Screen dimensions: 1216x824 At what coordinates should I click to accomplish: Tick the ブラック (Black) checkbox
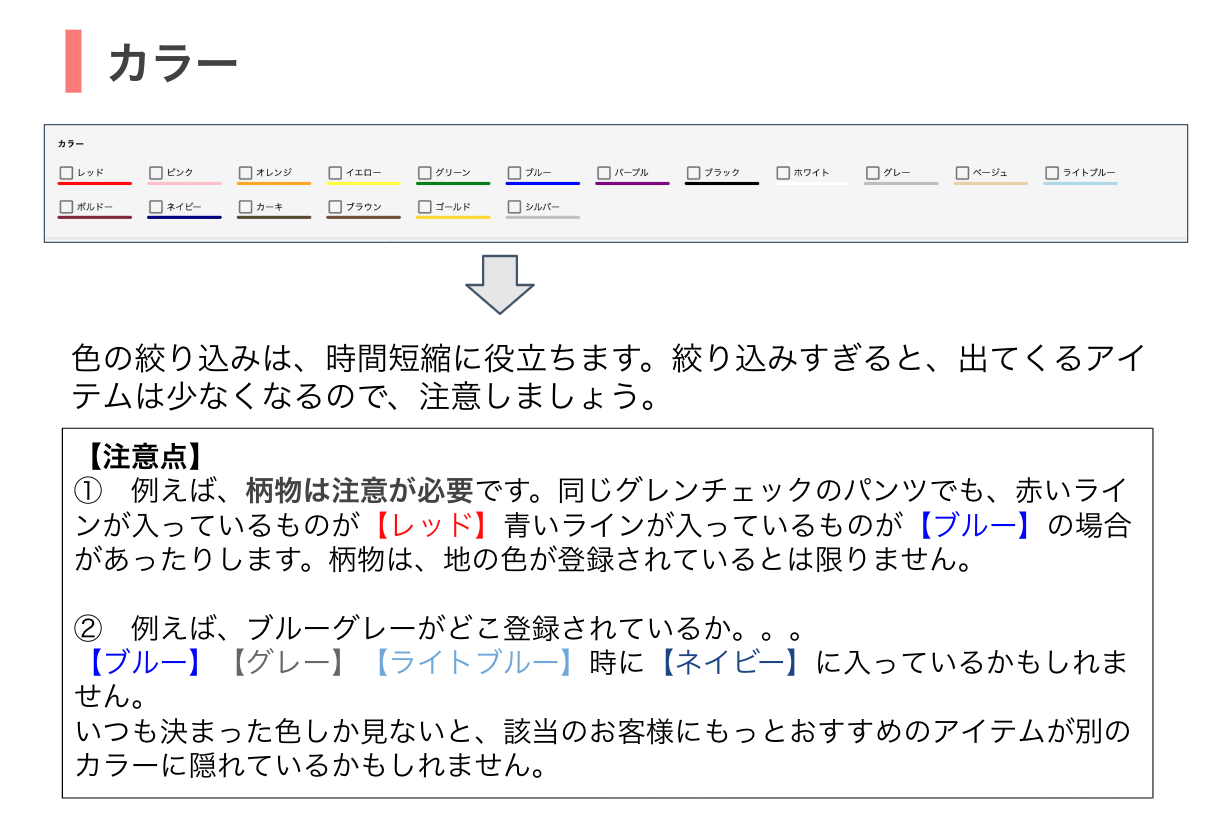click(694, 173)
